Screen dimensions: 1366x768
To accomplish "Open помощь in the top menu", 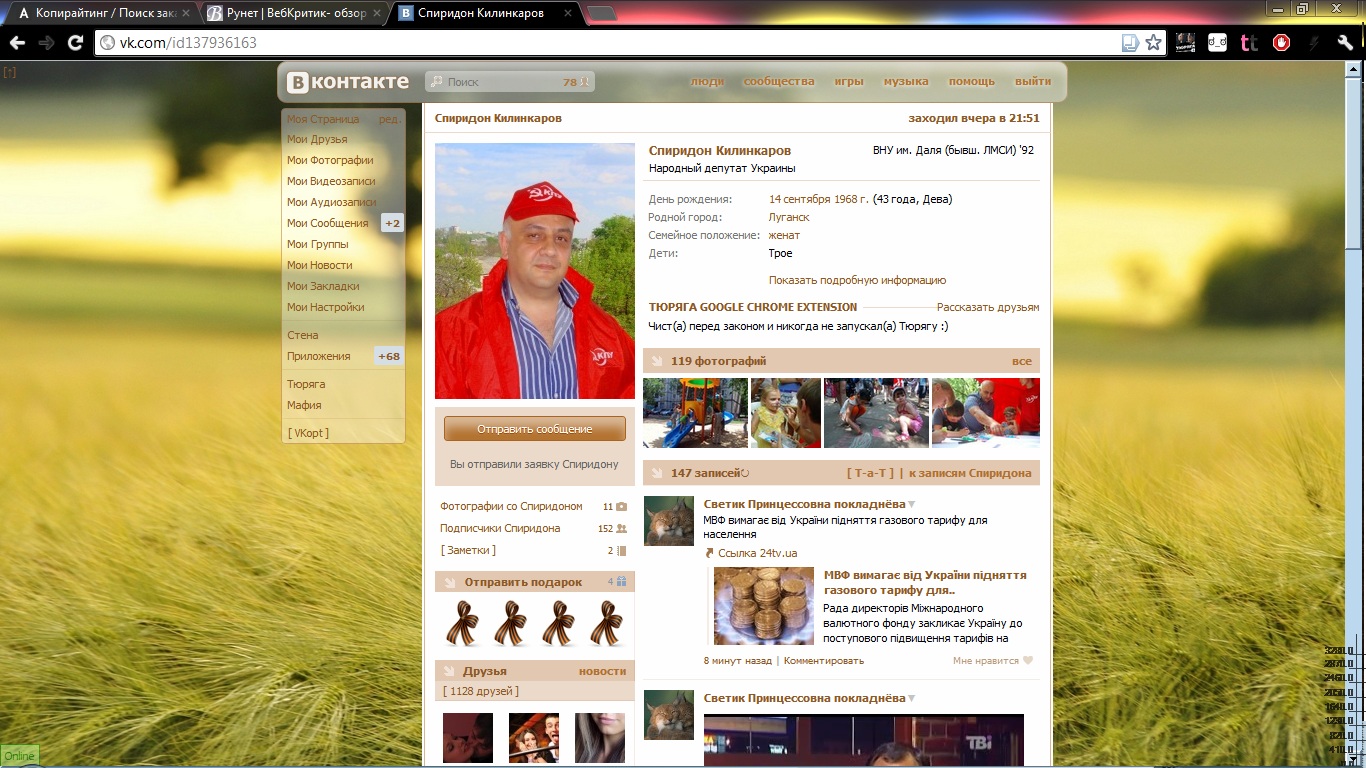I will point(972,81).
